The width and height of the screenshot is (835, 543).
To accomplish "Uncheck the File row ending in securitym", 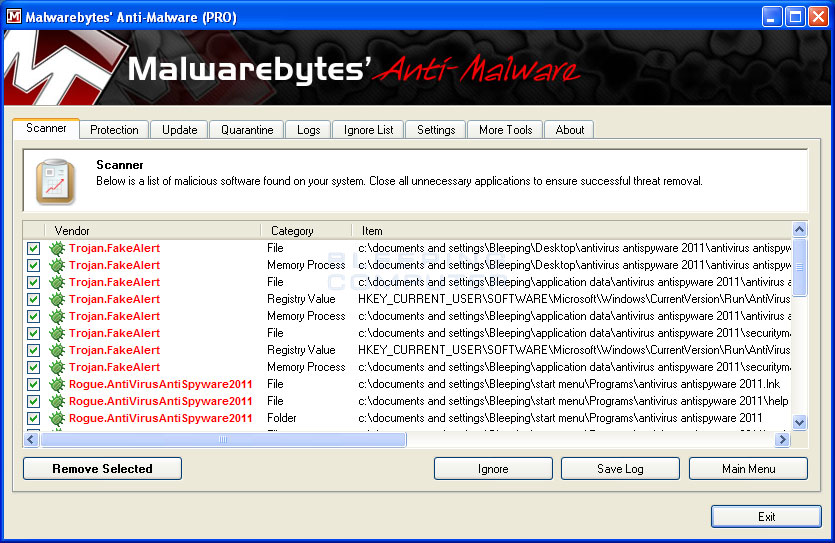I will [34, 333].
